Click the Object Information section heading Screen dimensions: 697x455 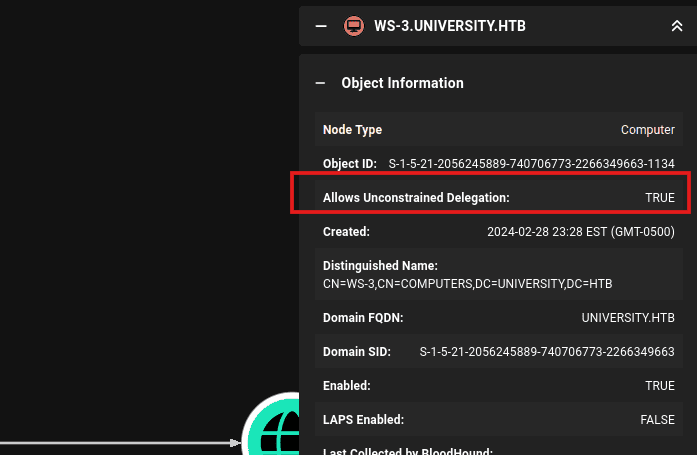402,83
